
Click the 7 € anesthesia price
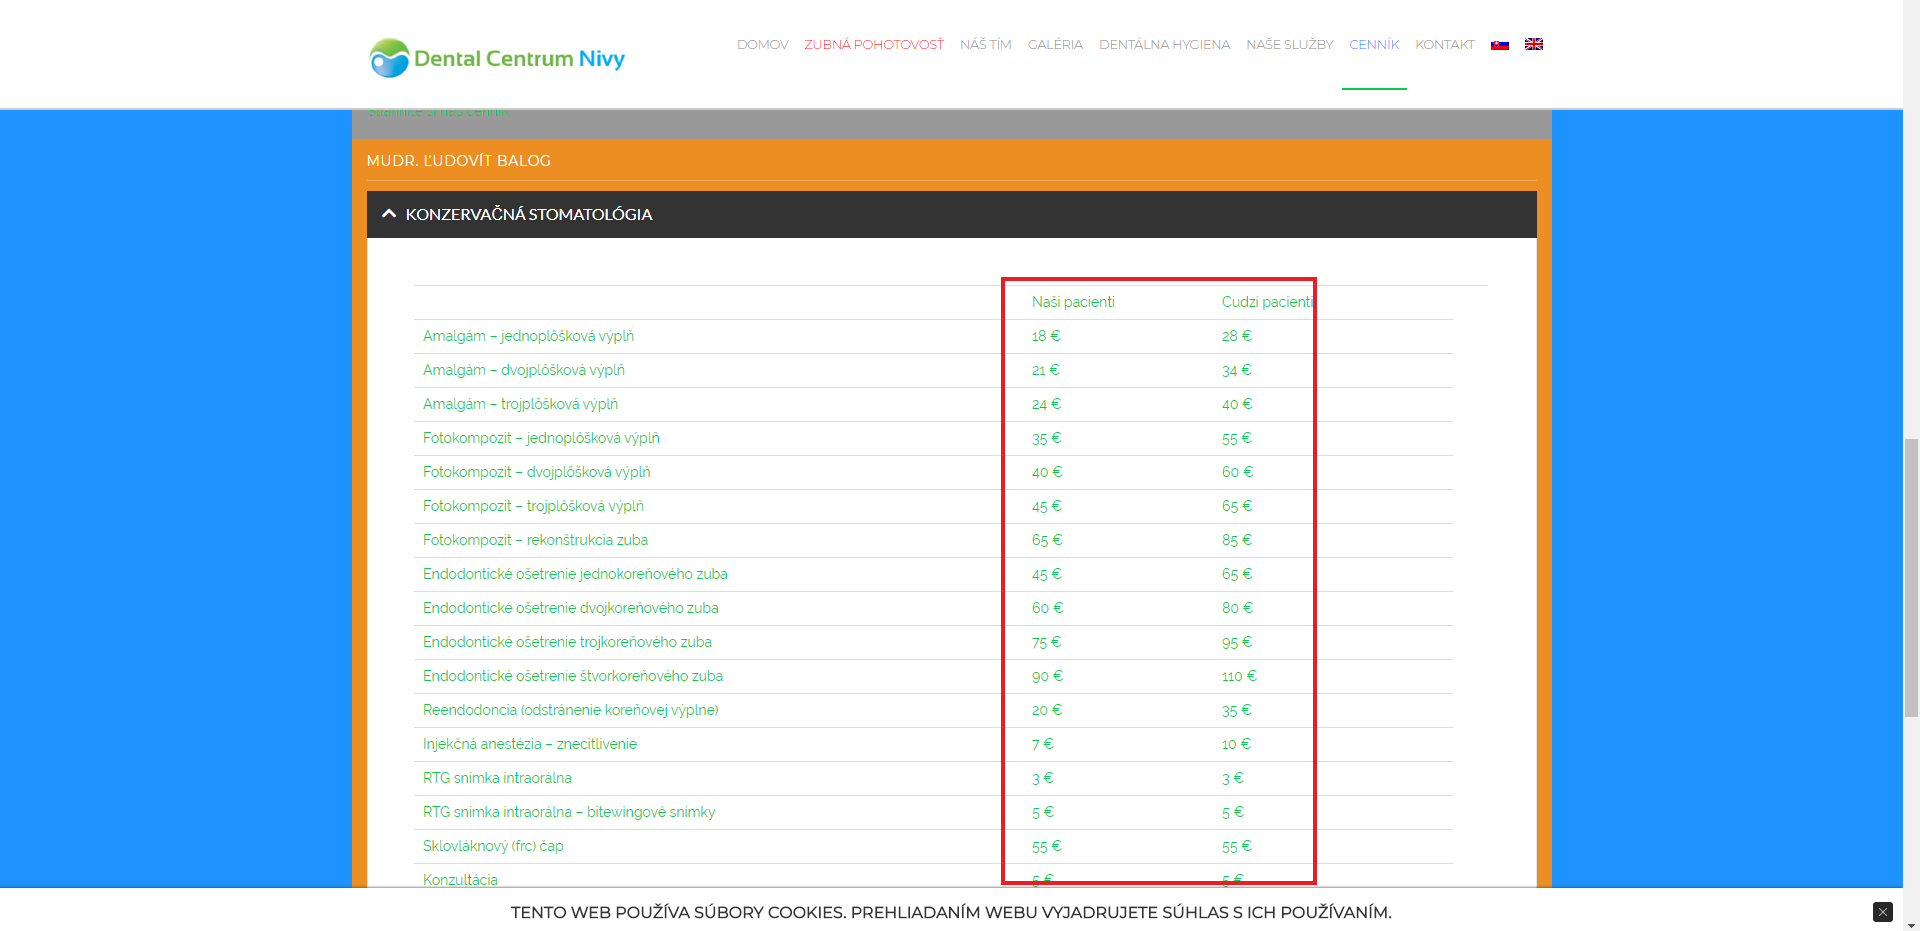pos(1042,744)
